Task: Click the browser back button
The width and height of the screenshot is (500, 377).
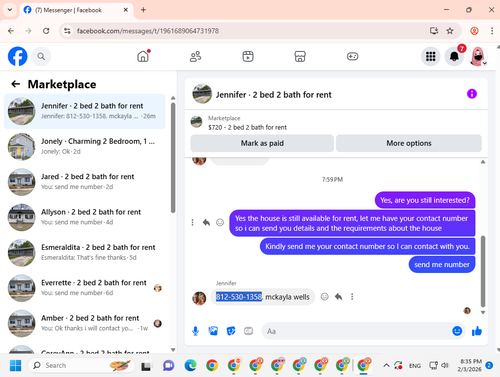Action: click(x=11, y=31)
